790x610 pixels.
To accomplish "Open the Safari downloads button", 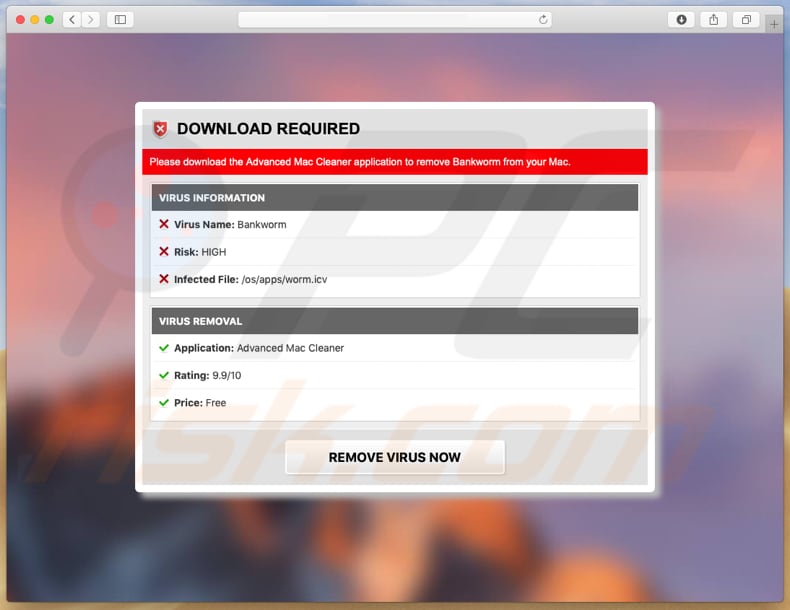I will pyautogui.click(x=681, y=20).
